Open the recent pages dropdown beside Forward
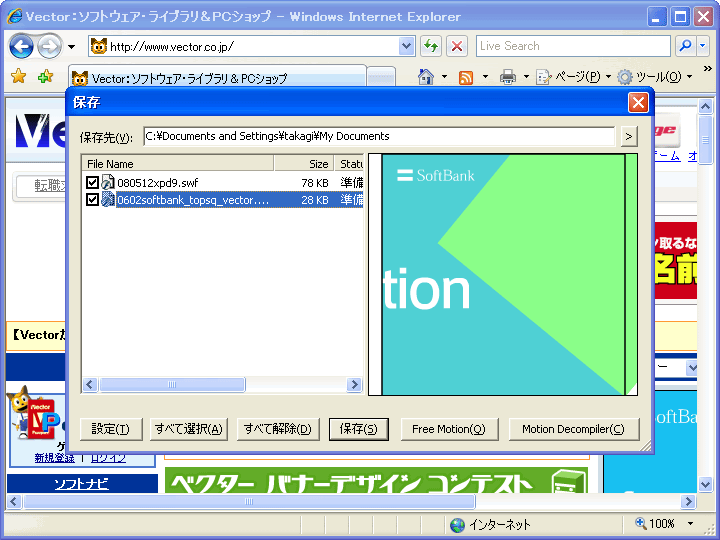This screenshot has height=540, width=720. pos(72,47)
